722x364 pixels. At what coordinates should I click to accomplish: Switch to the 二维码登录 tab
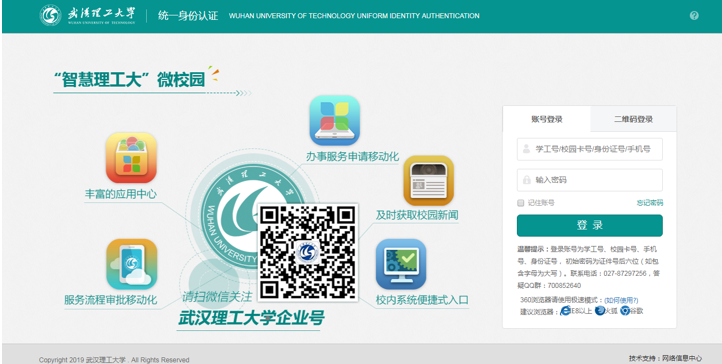pyautogui.click(x=633, y=119)
